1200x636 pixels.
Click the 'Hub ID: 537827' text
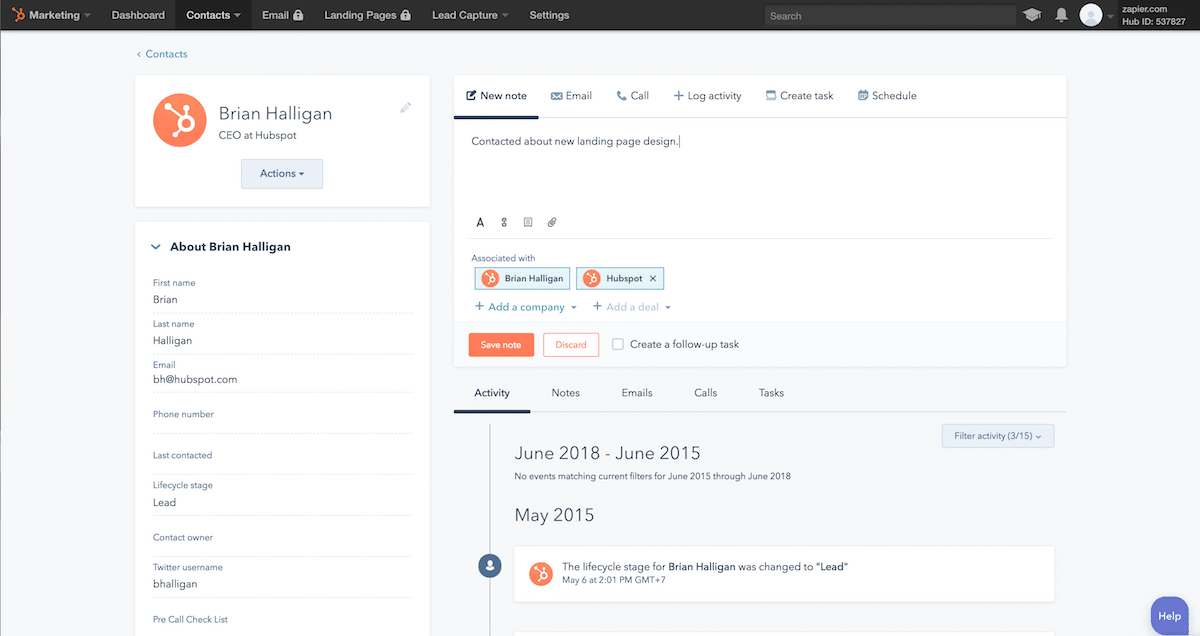pyautogui.click(x=1153, y=21)
